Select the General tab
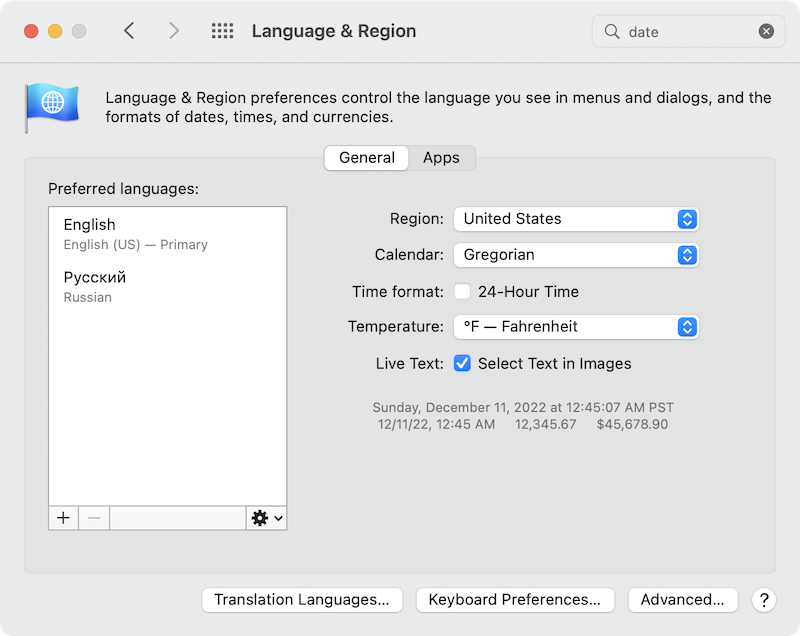Viewport: 800px width, 636px height. click(367, 158)
